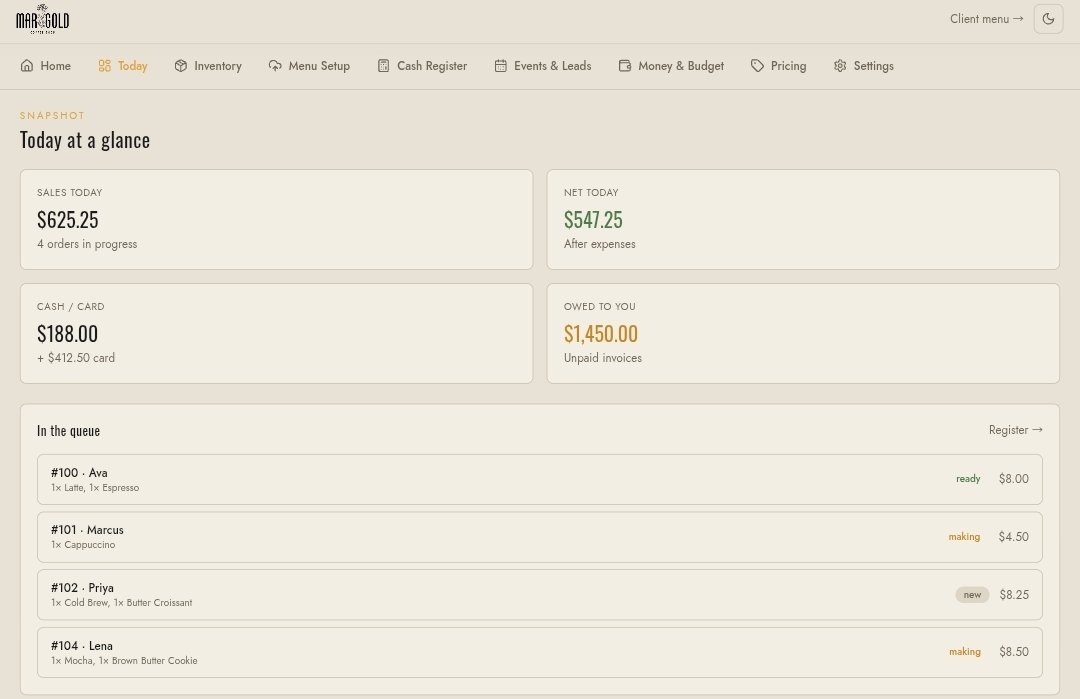Click the Today grid icon
Image resolution: width=1080 pixels, height=699 pixels.
[105, 66]
